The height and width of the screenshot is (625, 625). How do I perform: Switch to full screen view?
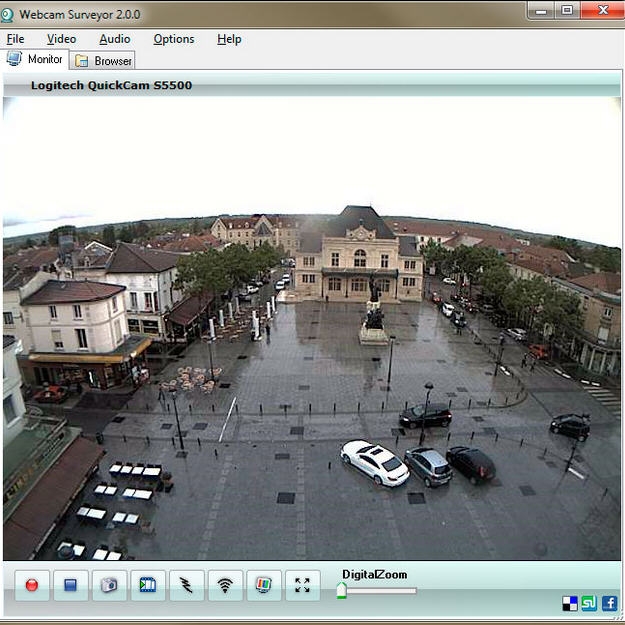pos(302,585)
